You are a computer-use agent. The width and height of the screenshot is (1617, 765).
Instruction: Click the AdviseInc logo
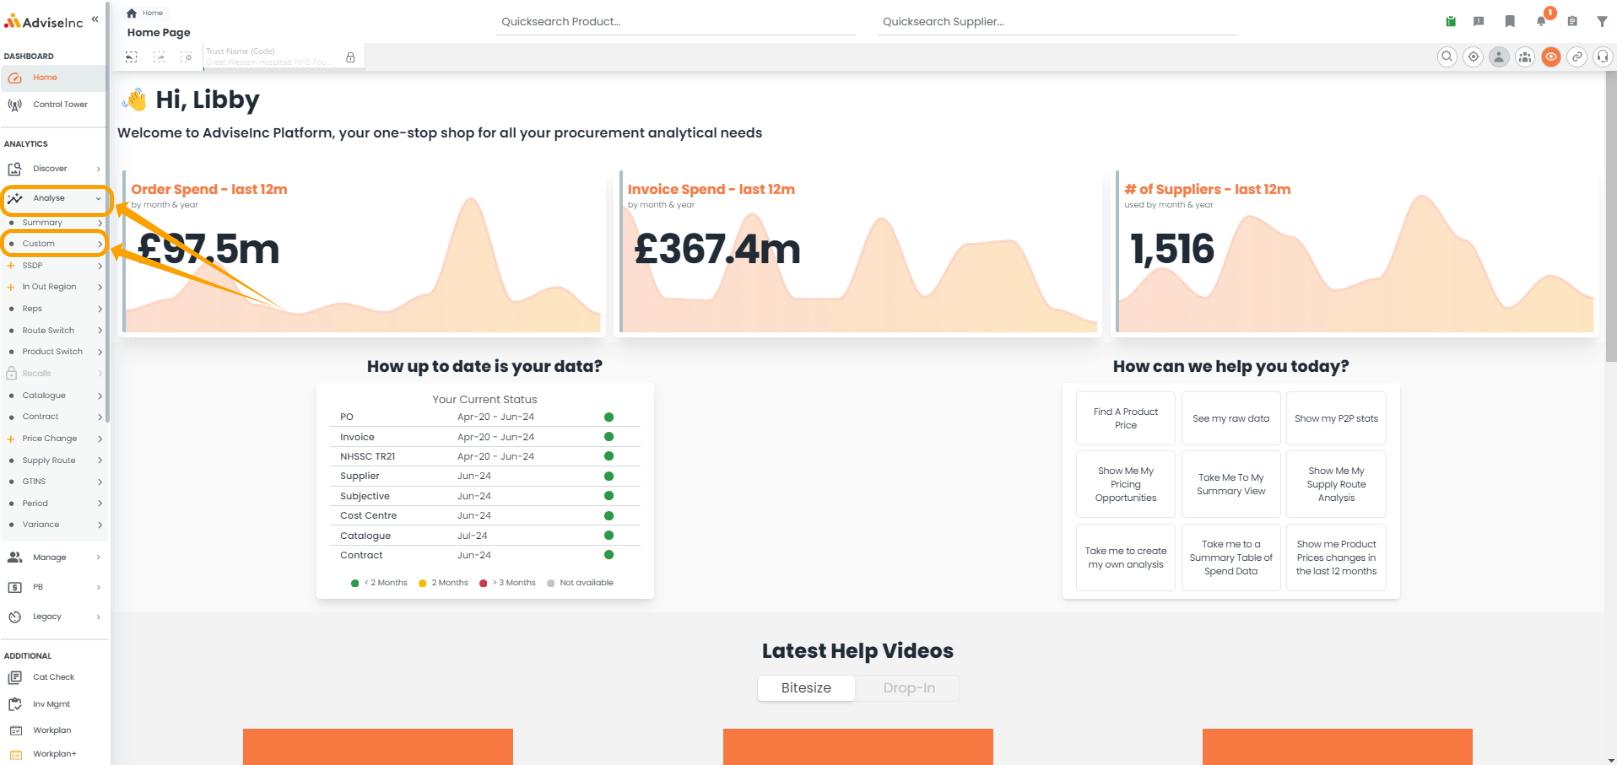click(44, 21)
